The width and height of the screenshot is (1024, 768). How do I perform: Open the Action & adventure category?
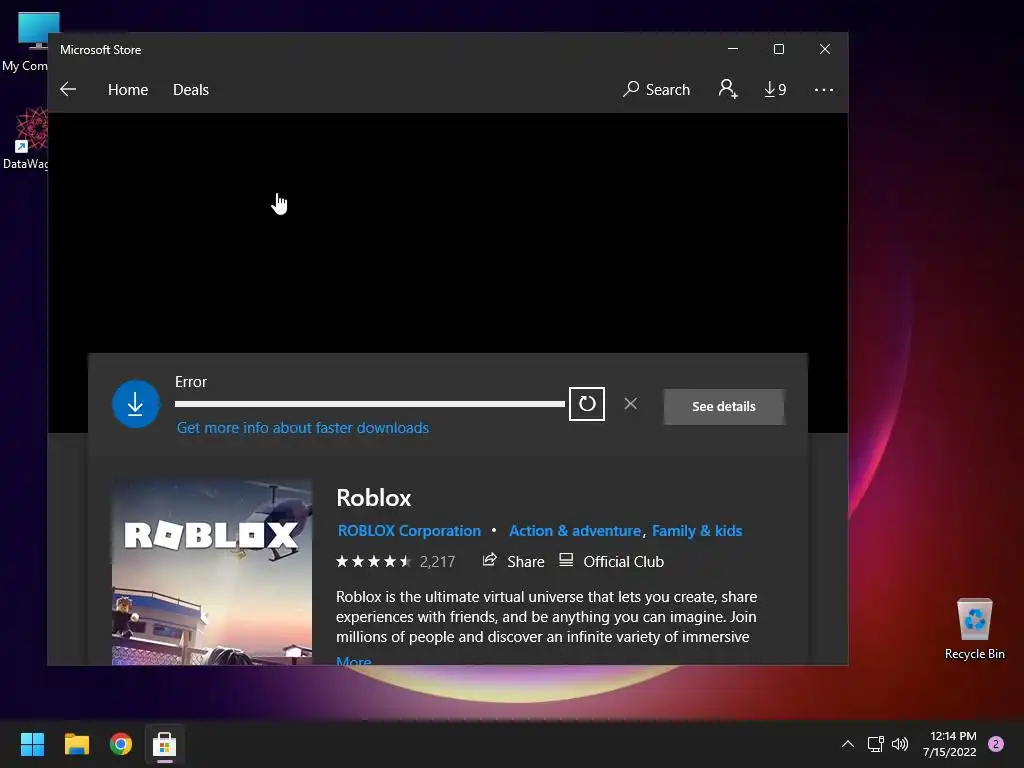(x=575, y=531)
